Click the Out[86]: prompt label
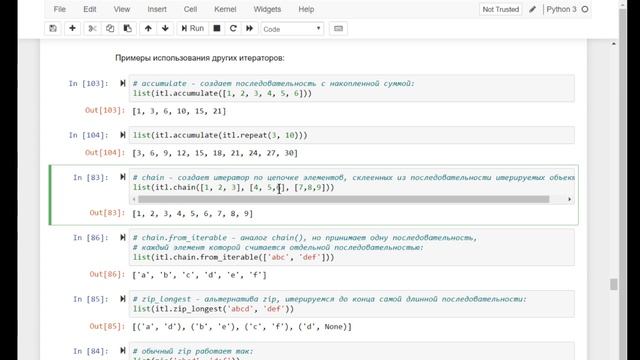The image size is (640, 360). [x=107, y=274]
